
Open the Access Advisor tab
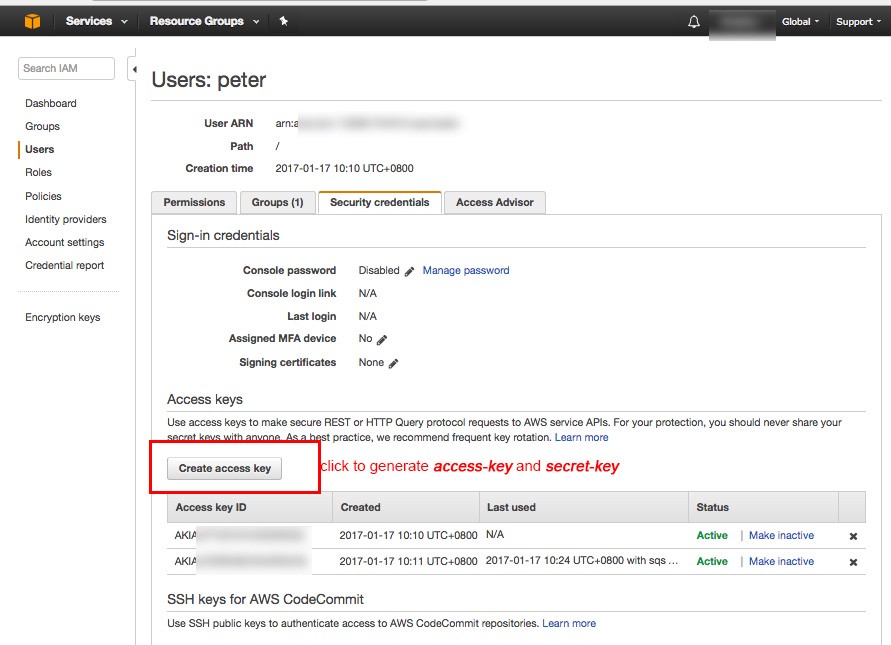click(494, 202)
